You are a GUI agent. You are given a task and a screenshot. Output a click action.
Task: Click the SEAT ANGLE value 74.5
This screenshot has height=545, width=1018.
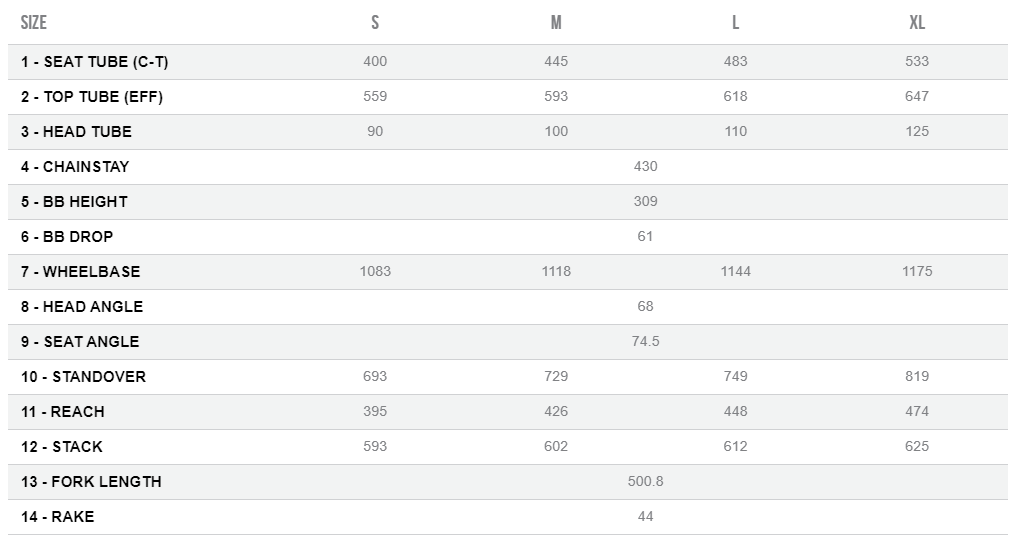[x=646, y=342]
